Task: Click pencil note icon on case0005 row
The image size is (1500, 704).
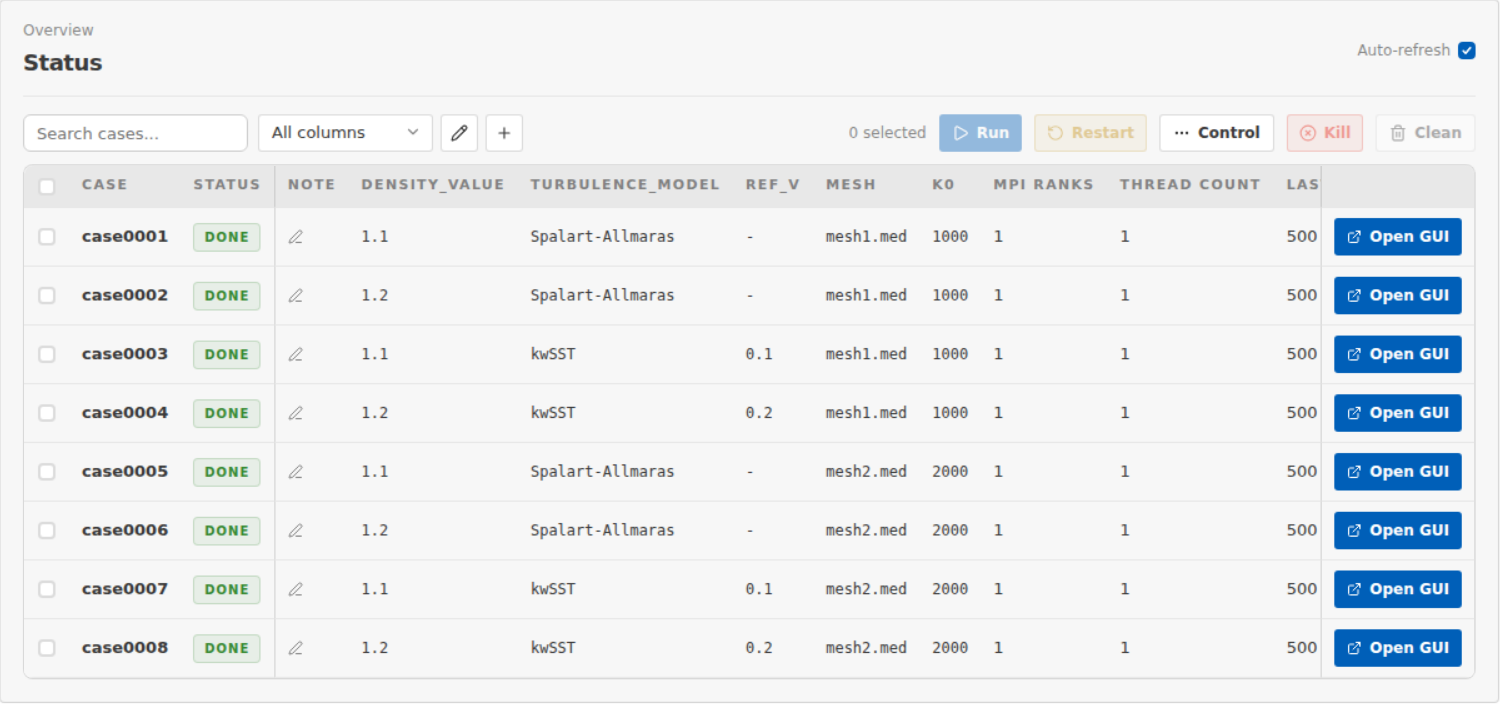Action: click(295, 472)
